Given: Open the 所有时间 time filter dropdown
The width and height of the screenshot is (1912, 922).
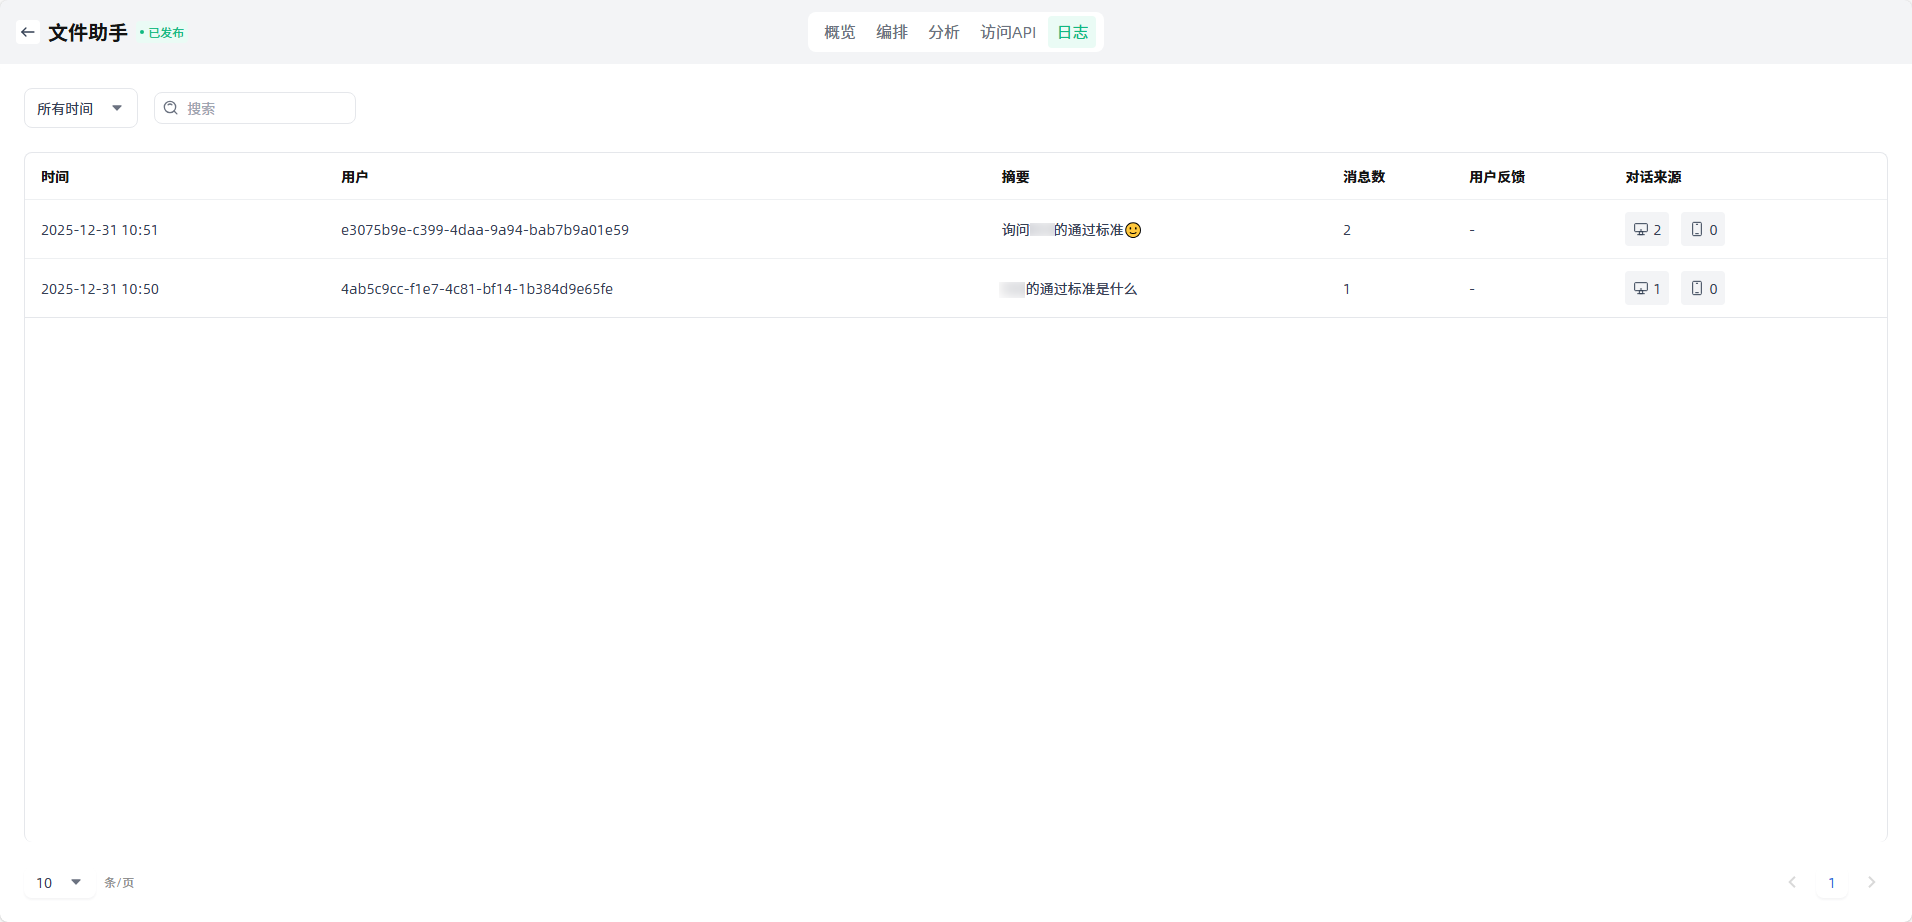Looking at the screenshot, I should 80,108.
